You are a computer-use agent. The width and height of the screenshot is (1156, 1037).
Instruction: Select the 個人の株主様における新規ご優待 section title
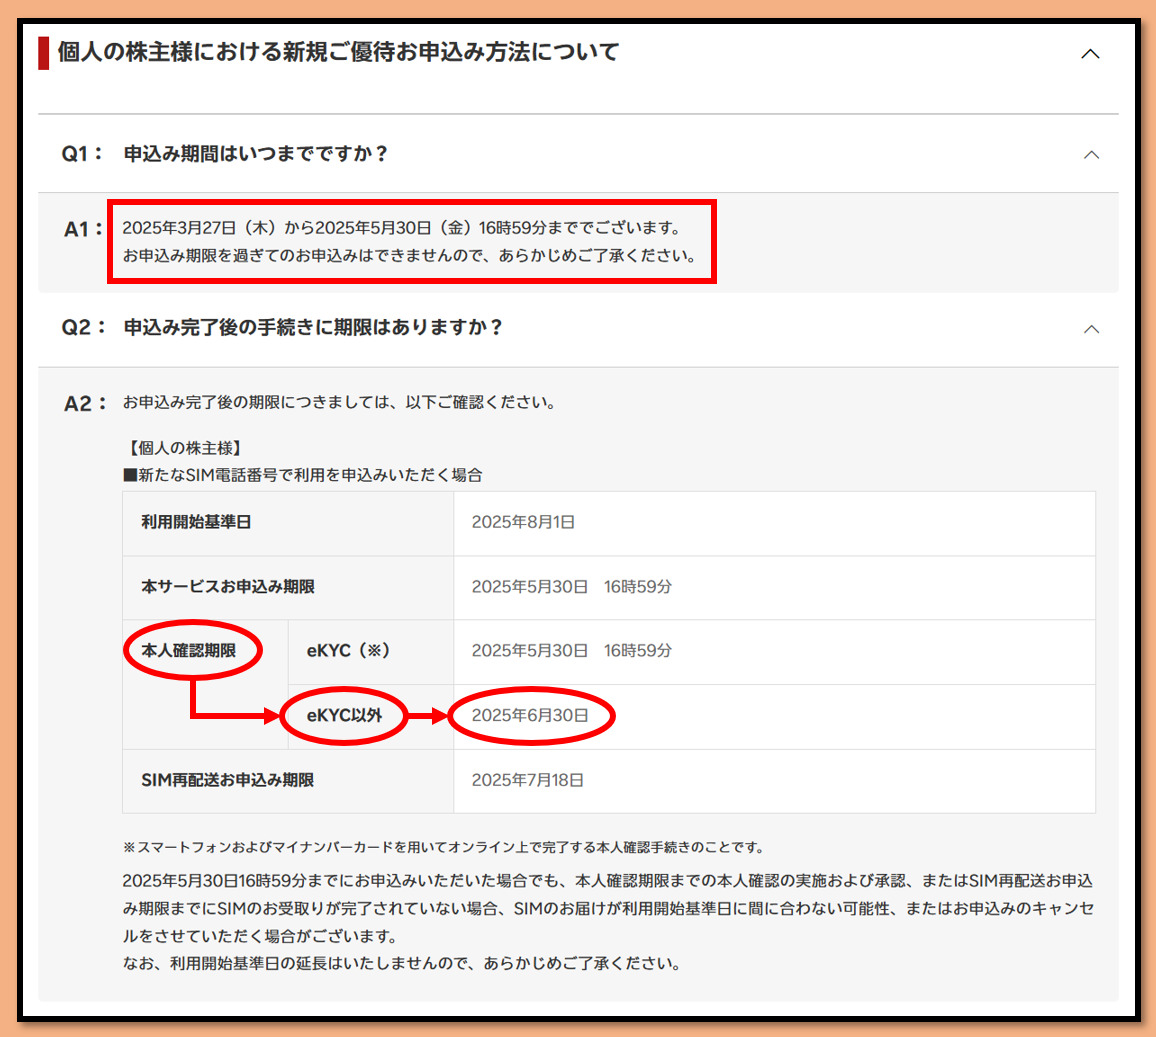coord(338,52)
